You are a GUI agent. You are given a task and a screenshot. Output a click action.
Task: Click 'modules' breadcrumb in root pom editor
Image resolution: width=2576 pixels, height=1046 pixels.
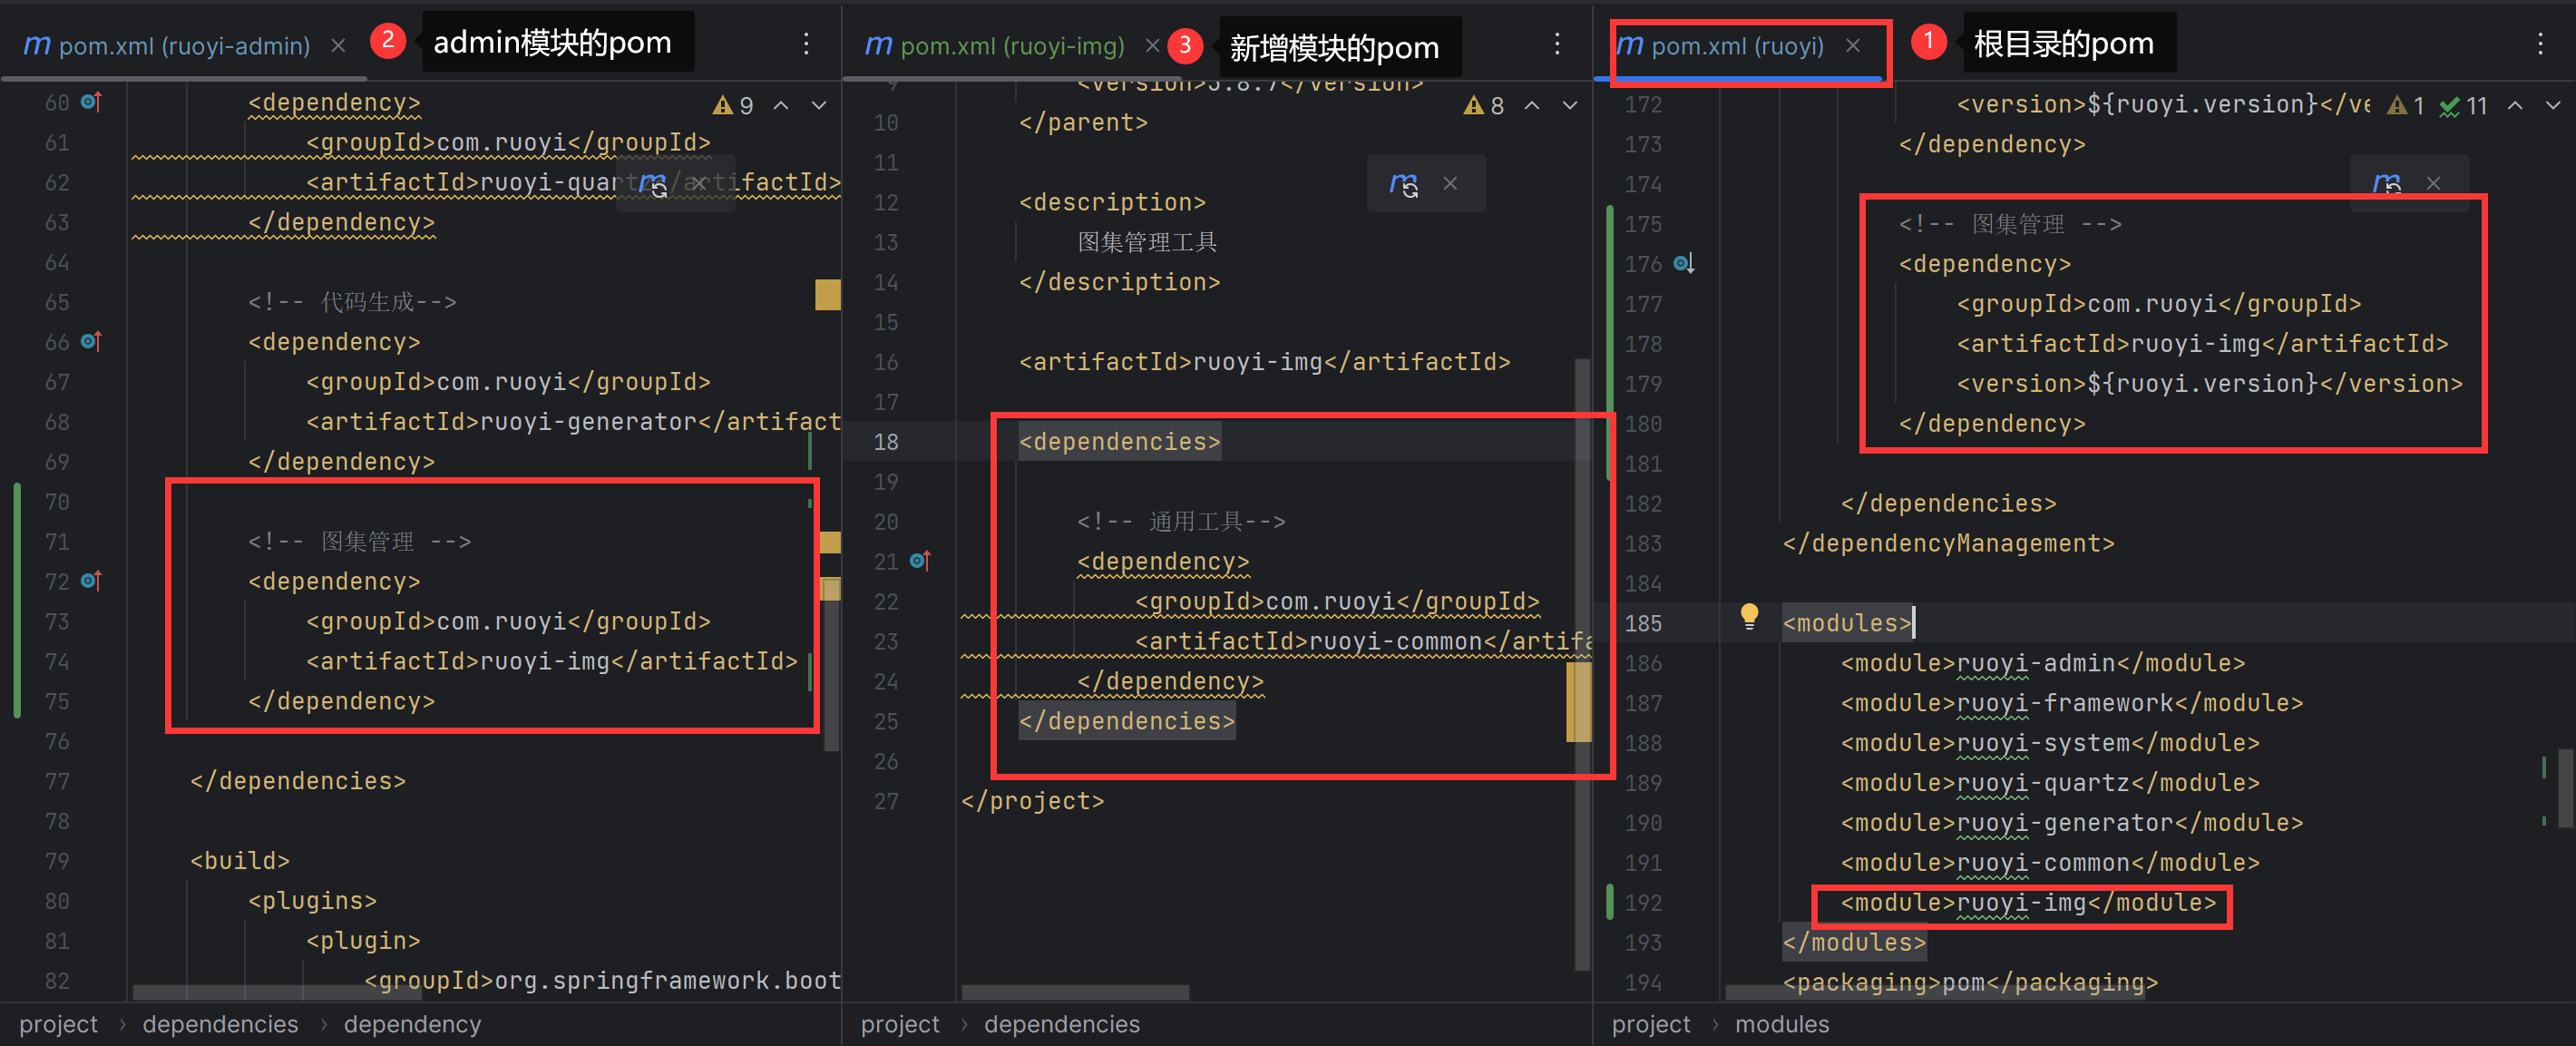click(x=1781, y=1024)
